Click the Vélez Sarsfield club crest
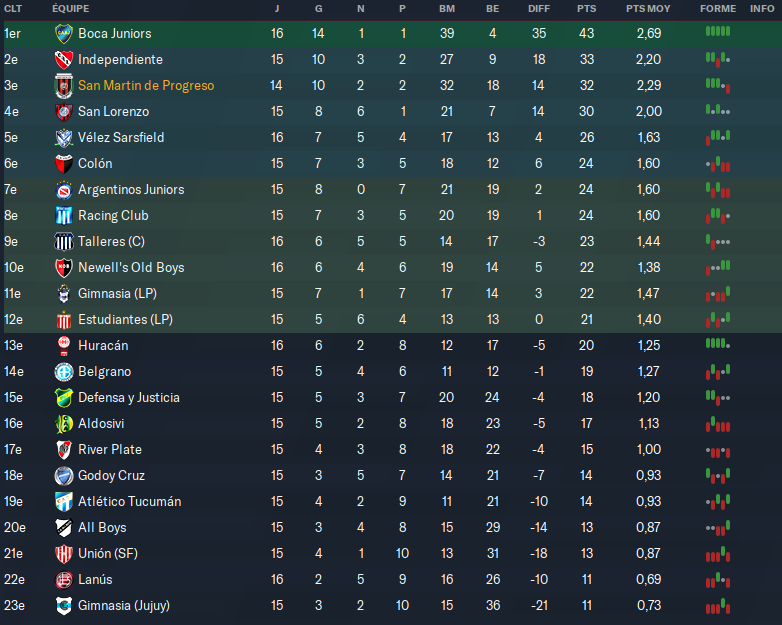Viewport: 782px width, 625px height. click(x=64, y=137)
